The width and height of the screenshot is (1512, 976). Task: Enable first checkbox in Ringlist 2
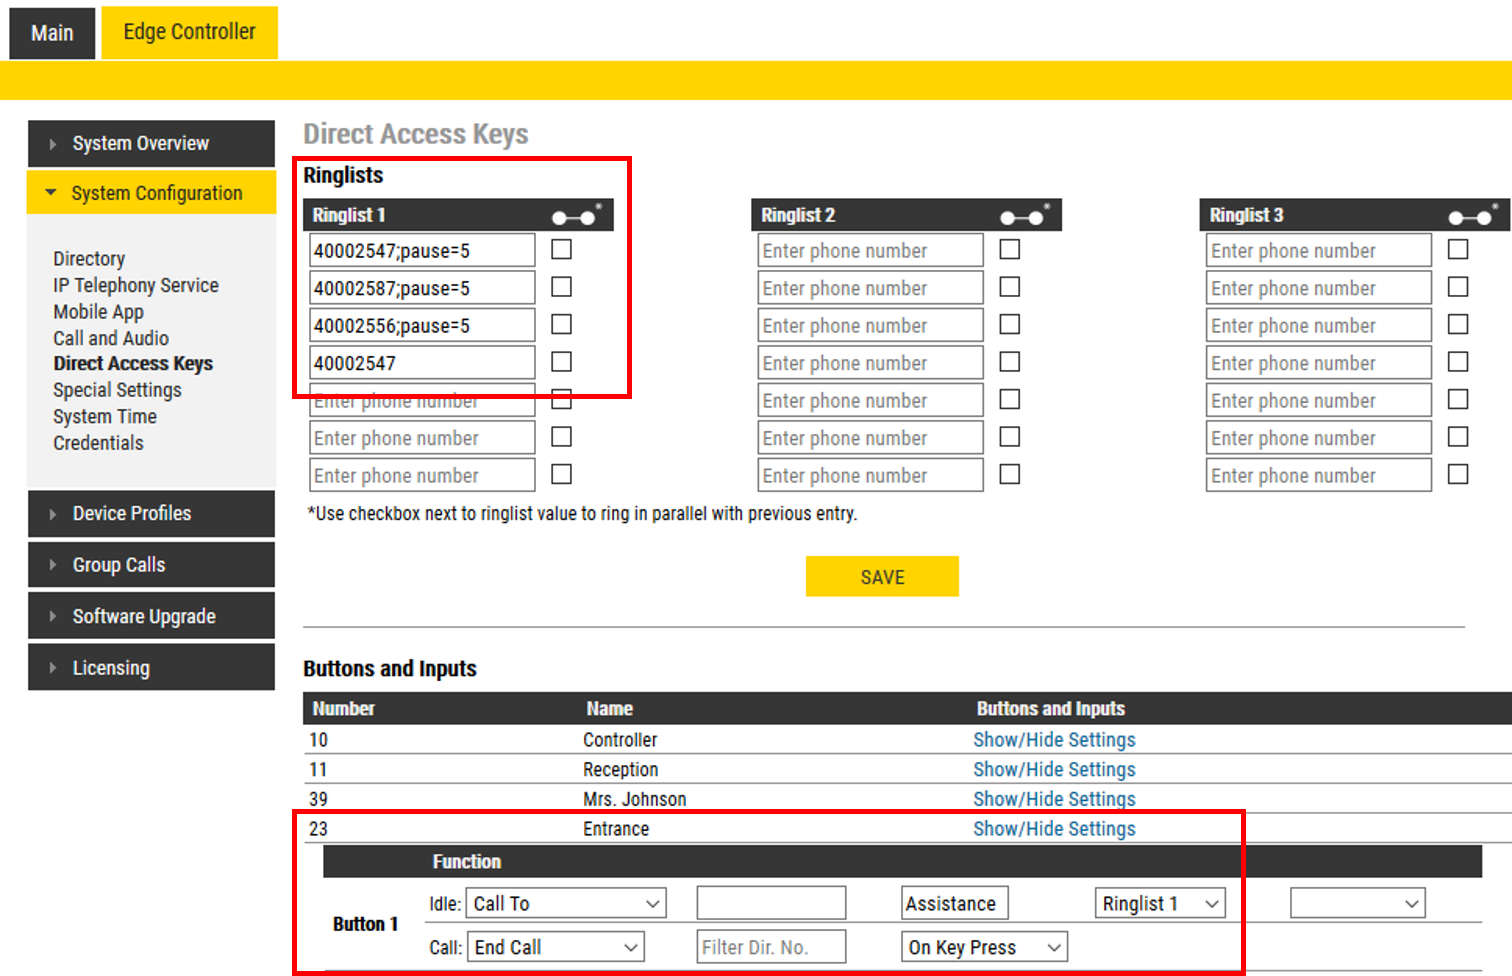pos(1010,249)
